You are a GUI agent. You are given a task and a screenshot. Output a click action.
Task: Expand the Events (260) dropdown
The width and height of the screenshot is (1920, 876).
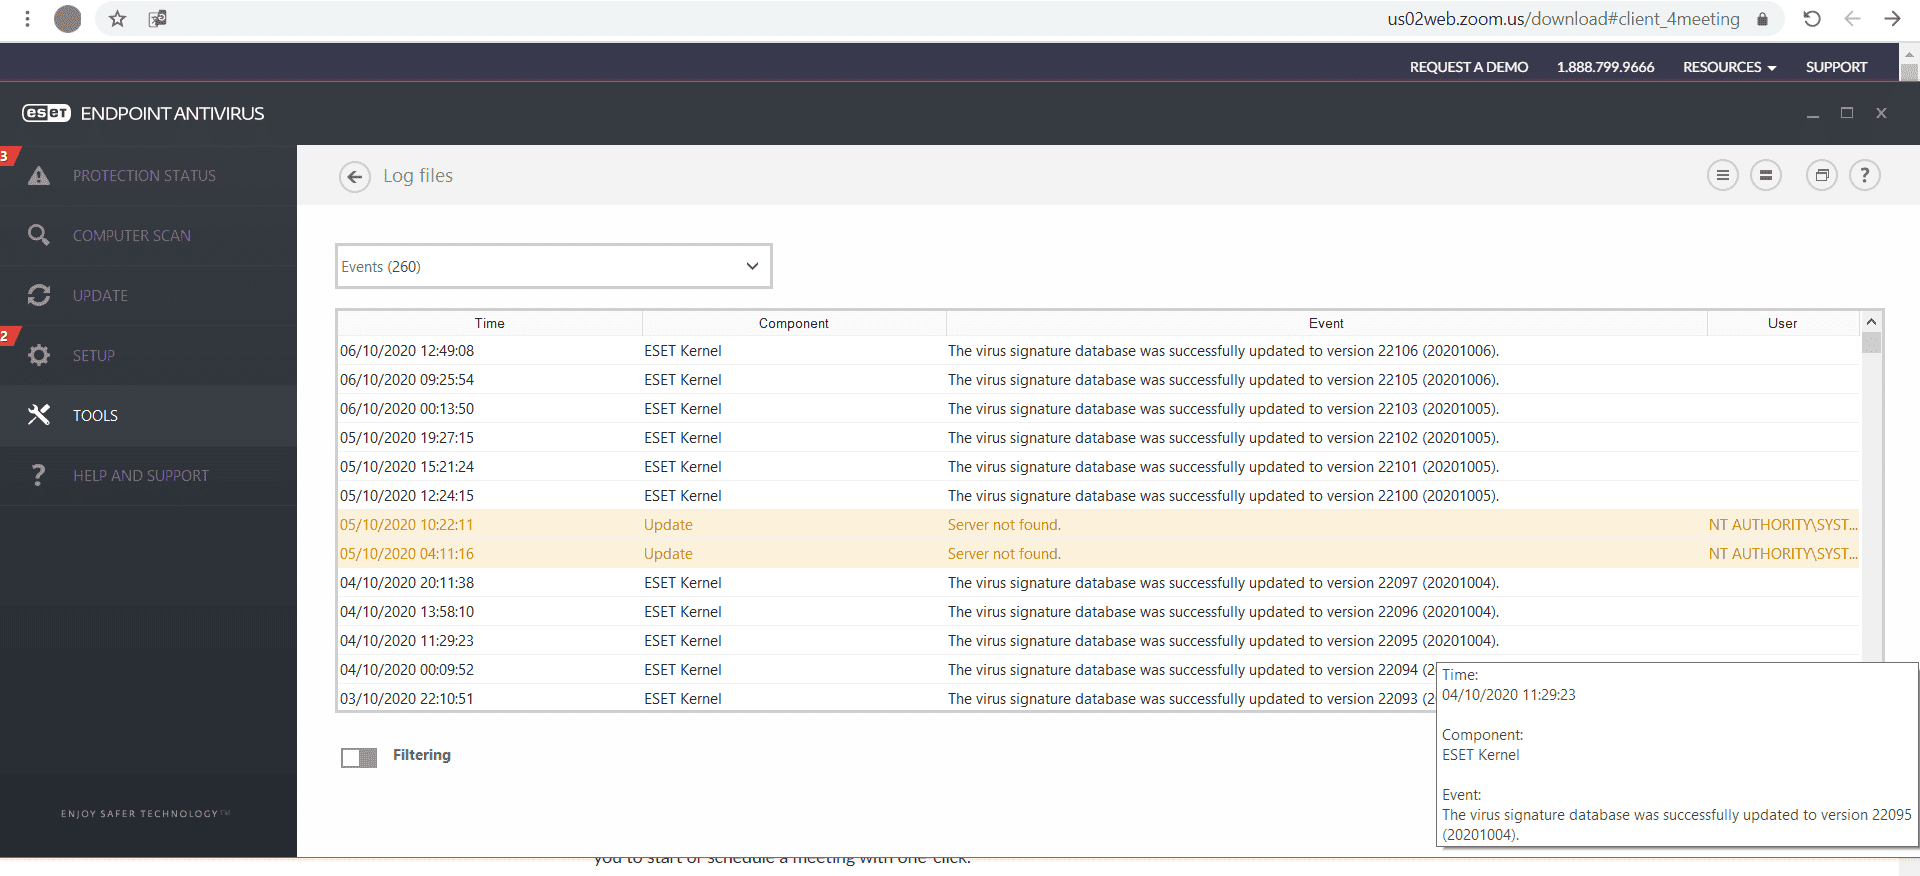pyautogui.click(x=553, y=266)
